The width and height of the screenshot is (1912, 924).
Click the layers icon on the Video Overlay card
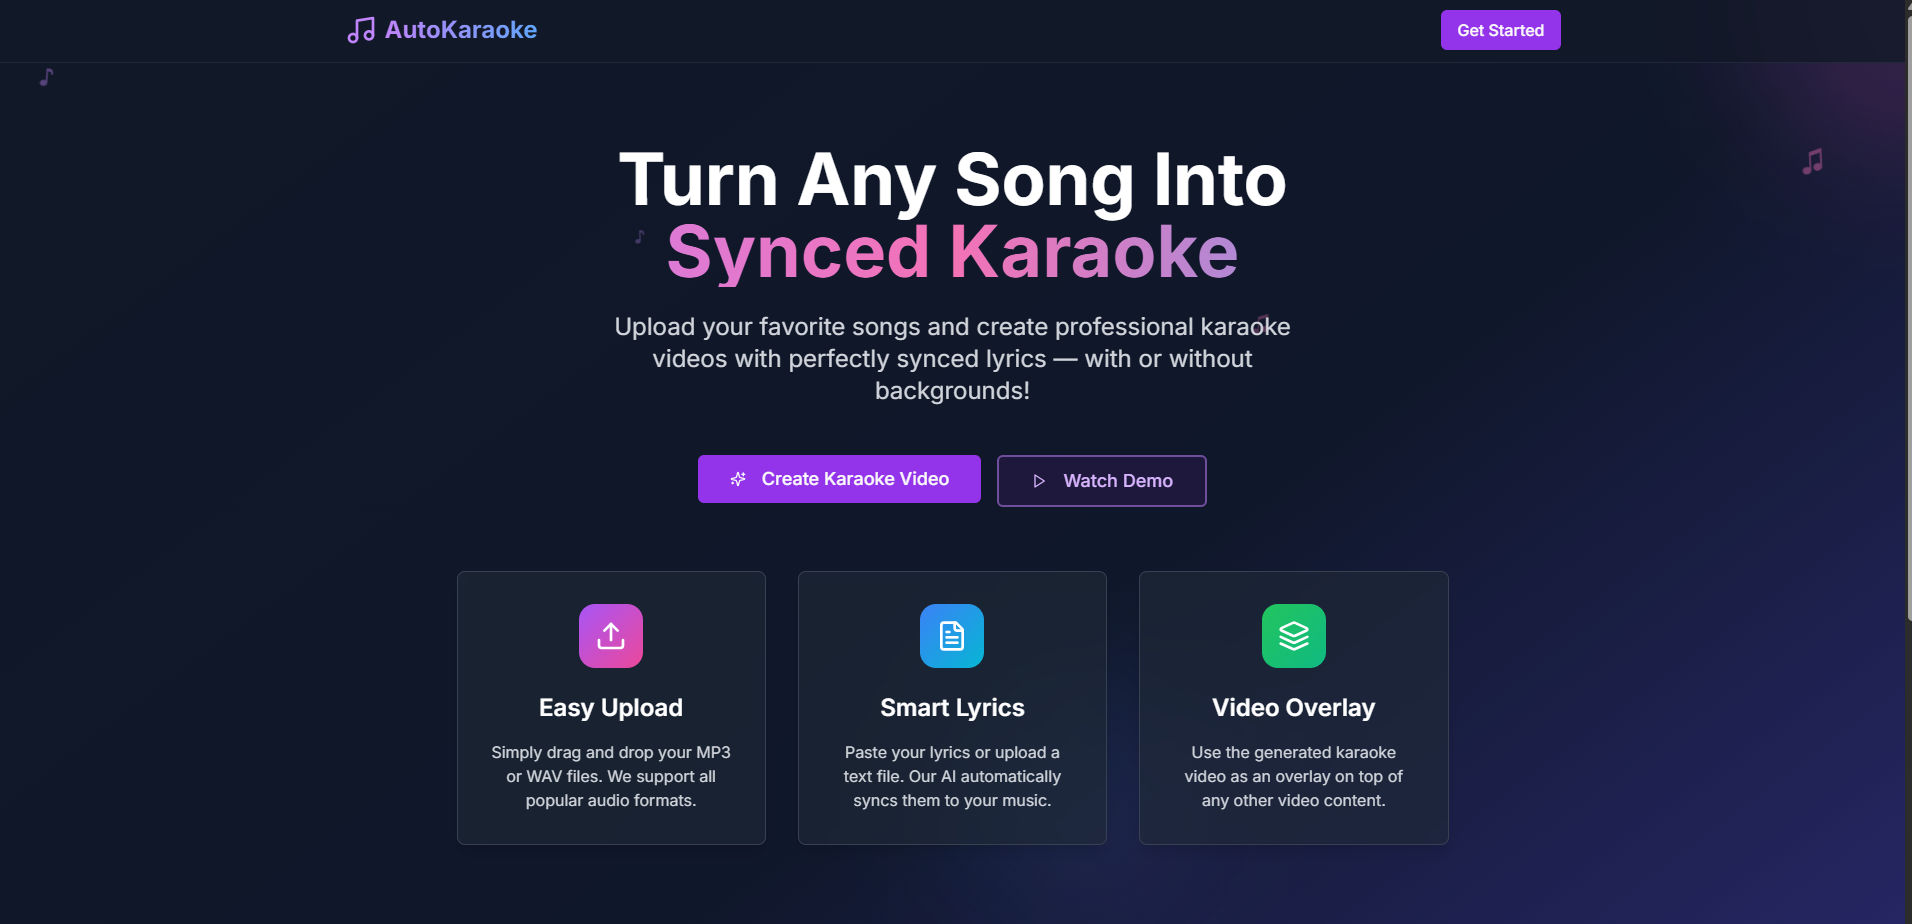click(1293, 635)
